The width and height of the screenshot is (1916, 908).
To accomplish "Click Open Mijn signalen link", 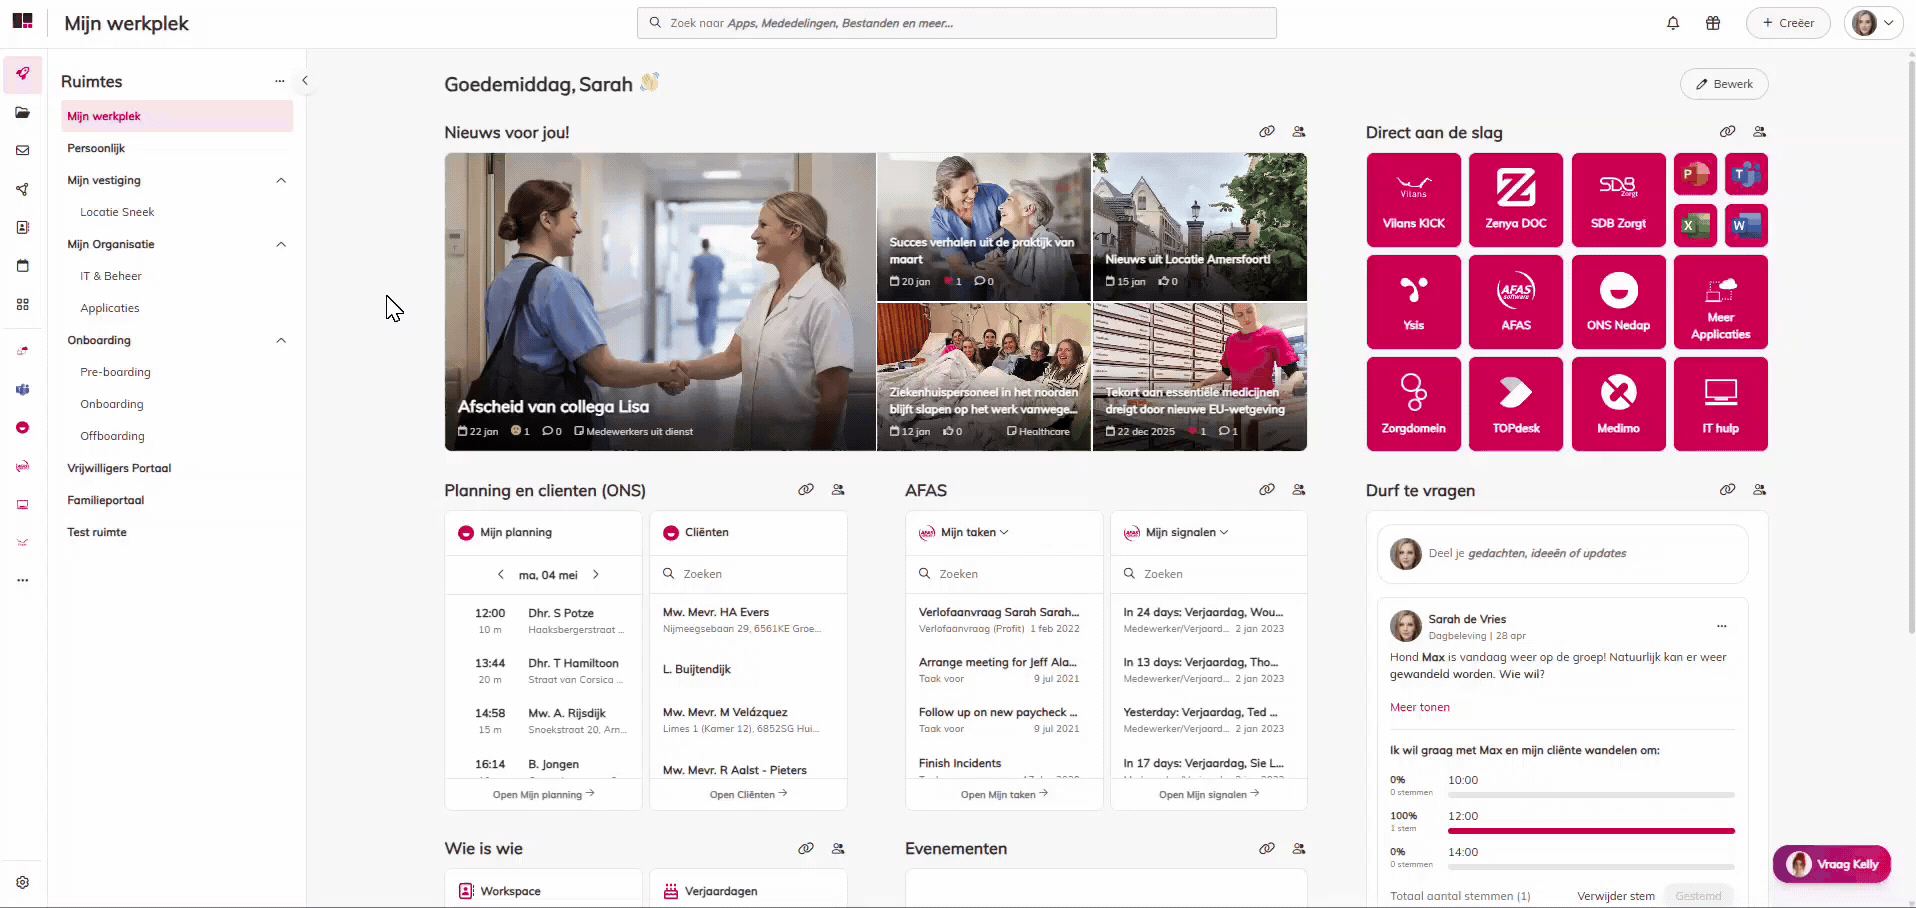I will point(1209,794).
